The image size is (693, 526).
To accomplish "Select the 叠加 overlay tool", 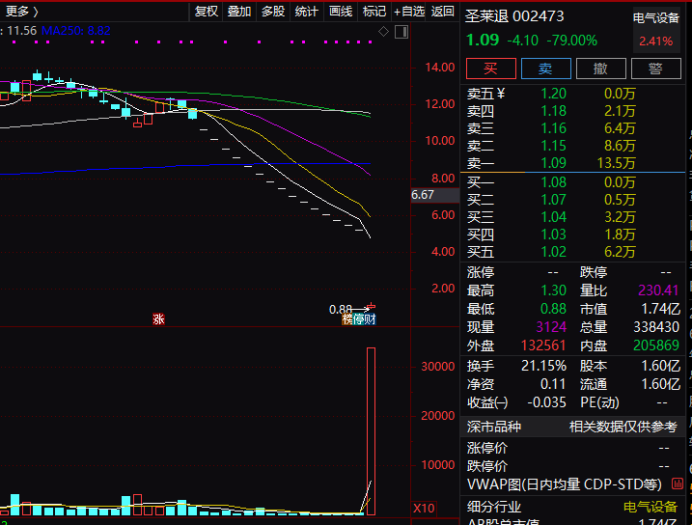I will pyautogui.click(x=239, y=11).
